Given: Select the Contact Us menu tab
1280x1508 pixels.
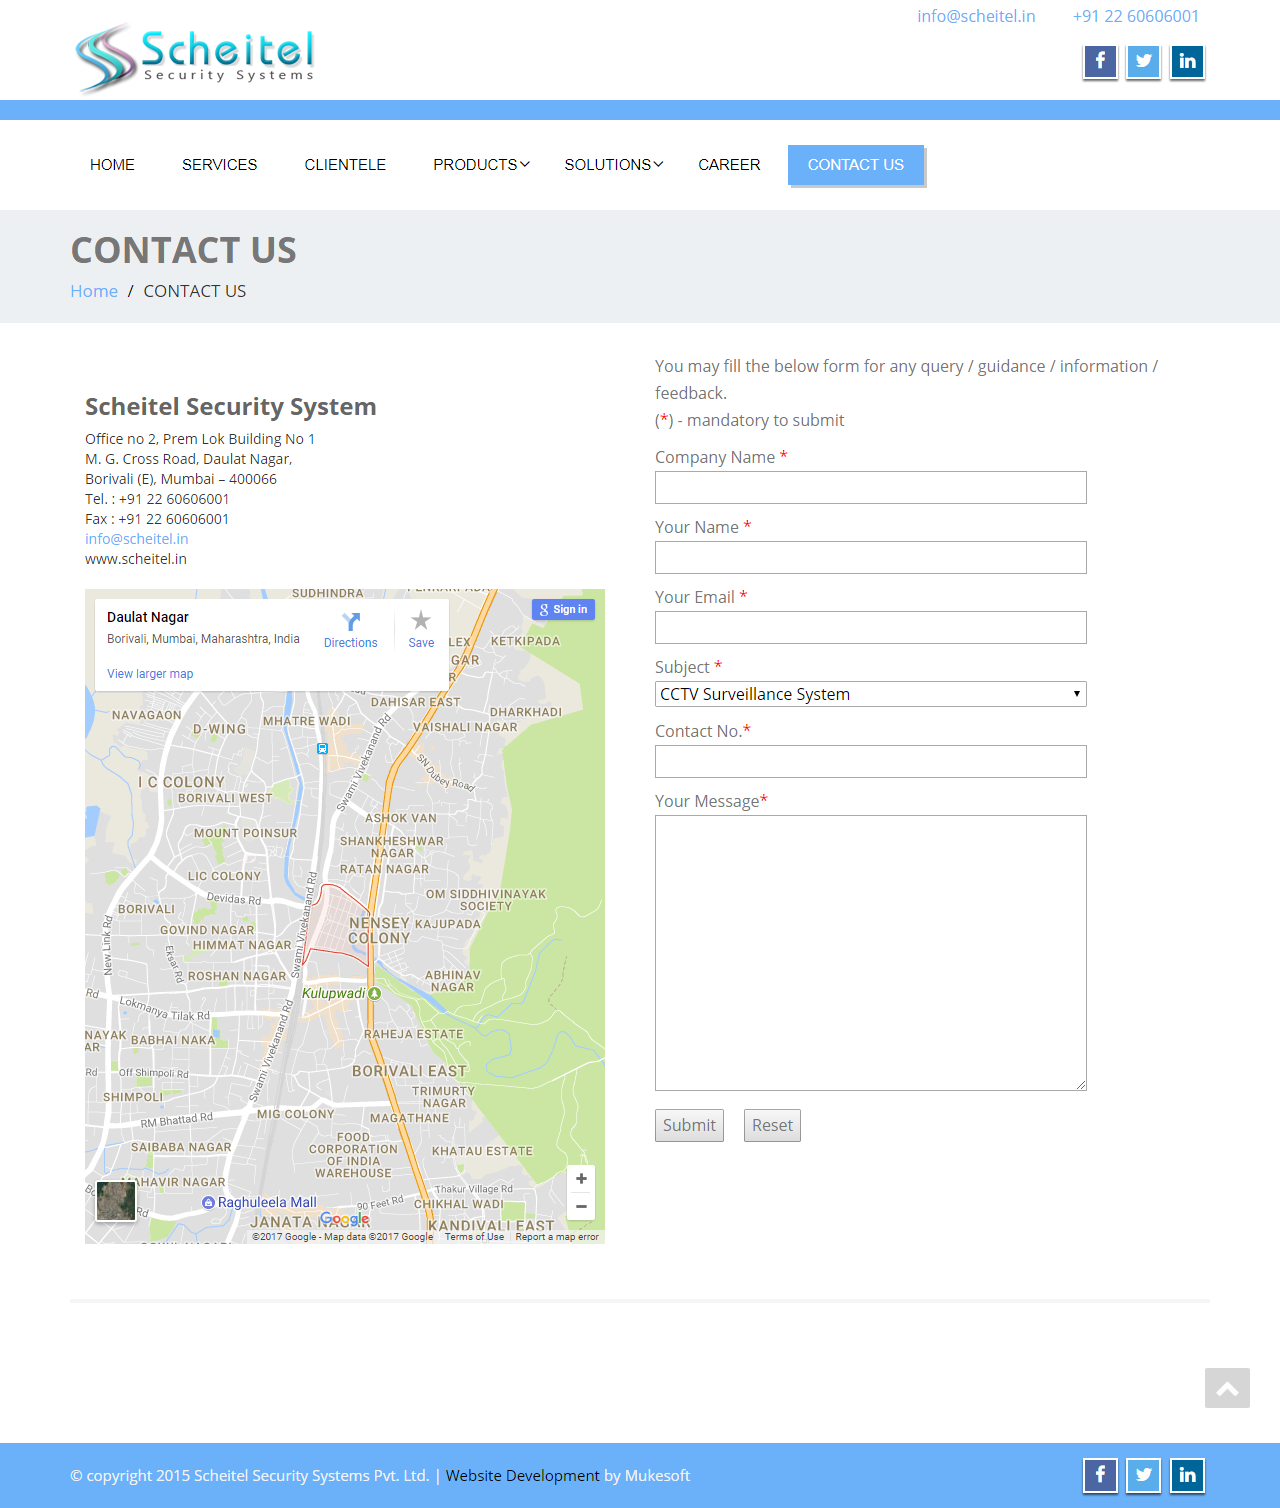Looking at the screenshot, I should click(x=856, y=165).
